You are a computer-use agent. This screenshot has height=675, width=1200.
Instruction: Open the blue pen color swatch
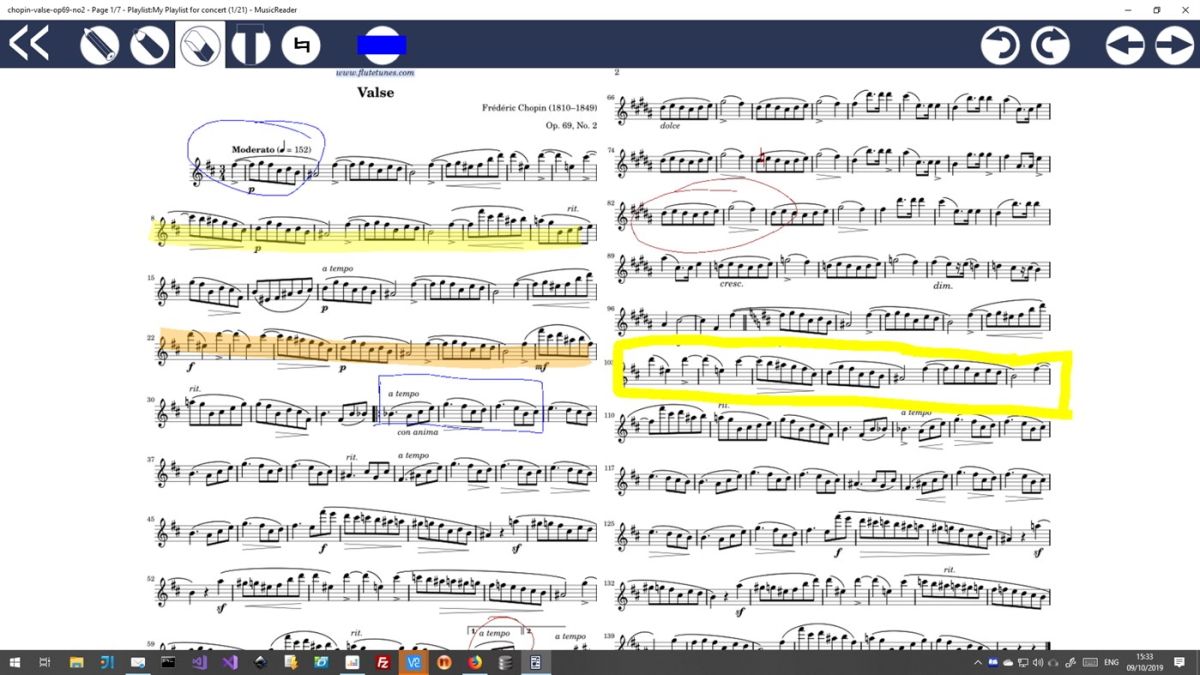click(x=382, y=45)
